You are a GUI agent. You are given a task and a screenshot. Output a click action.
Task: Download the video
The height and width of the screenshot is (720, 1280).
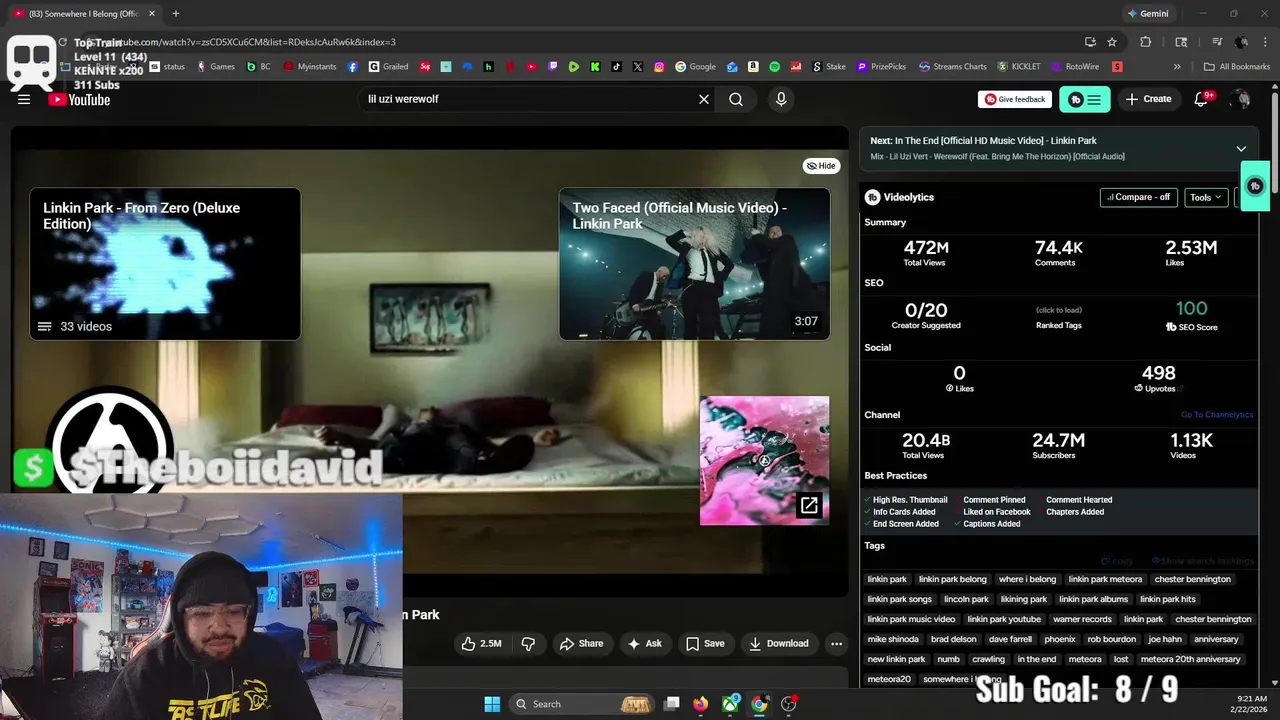tap(779, 643)
